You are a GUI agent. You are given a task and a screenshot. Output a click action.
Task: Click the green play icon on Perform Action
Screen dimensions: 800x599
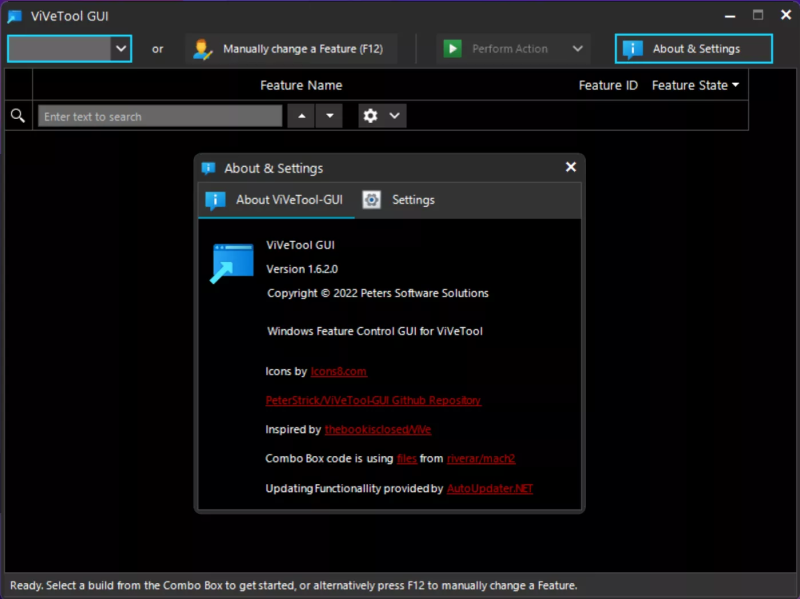(x=453, y=48)
